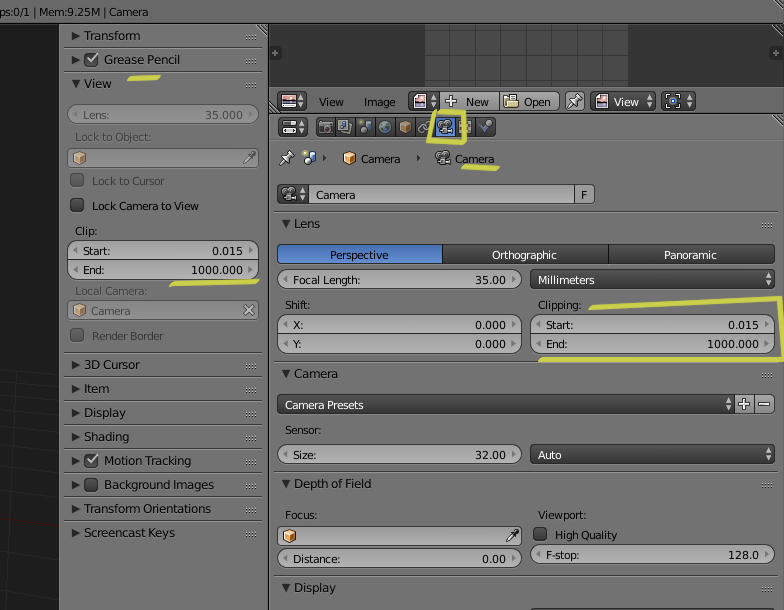This screenshot has height=610, width=784.
Task: Open the Object Constraints chain icon tab
Action: (424, 127)
